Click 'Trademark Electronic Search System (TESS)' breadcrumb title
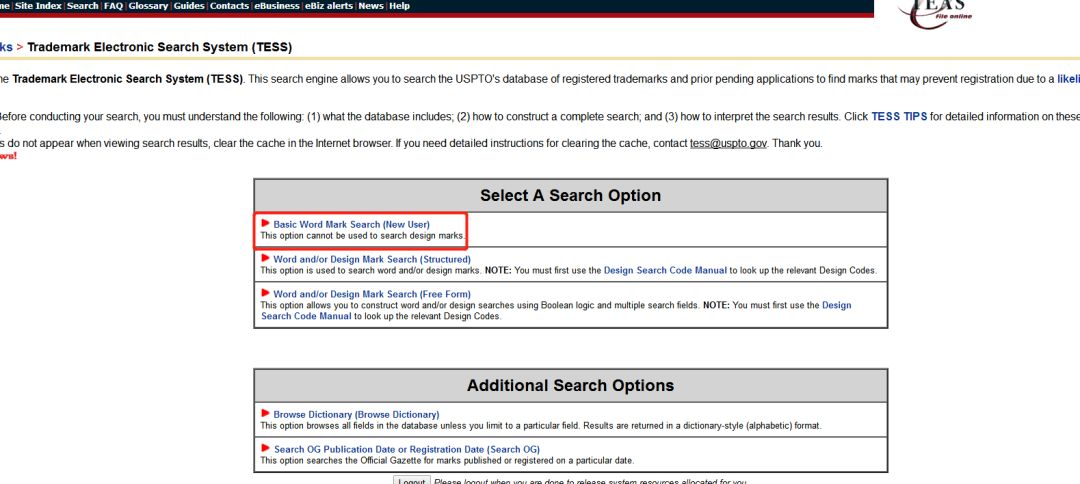This screenshot has height=484, width=1080. click(x=160, y=48)
